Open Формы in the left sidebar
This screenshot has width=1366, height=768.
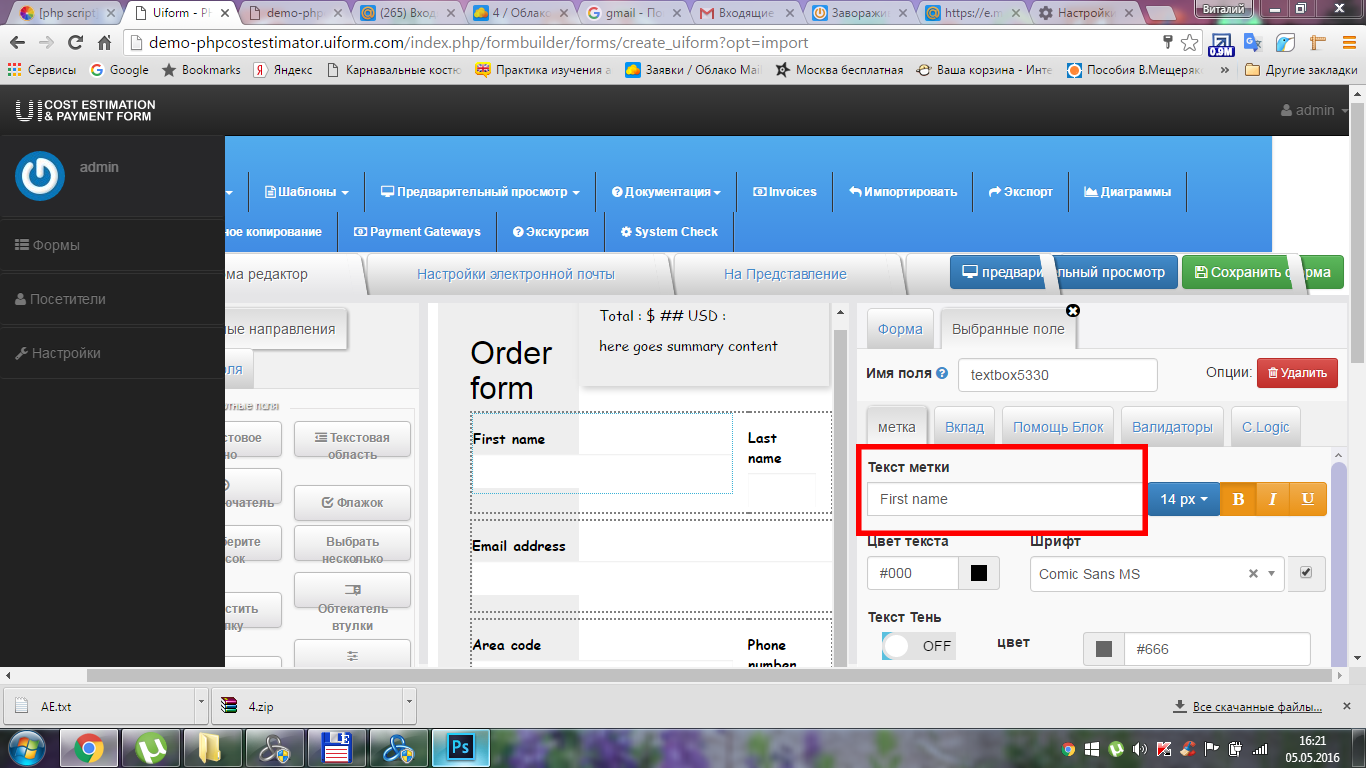112,245
